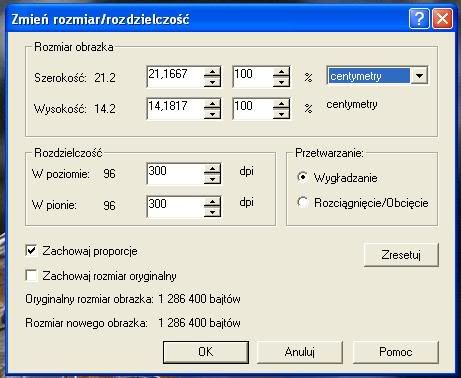This screenshot has height=378, width=461.
Task: Select the Wygładzanie radio button
Action: 302,177
